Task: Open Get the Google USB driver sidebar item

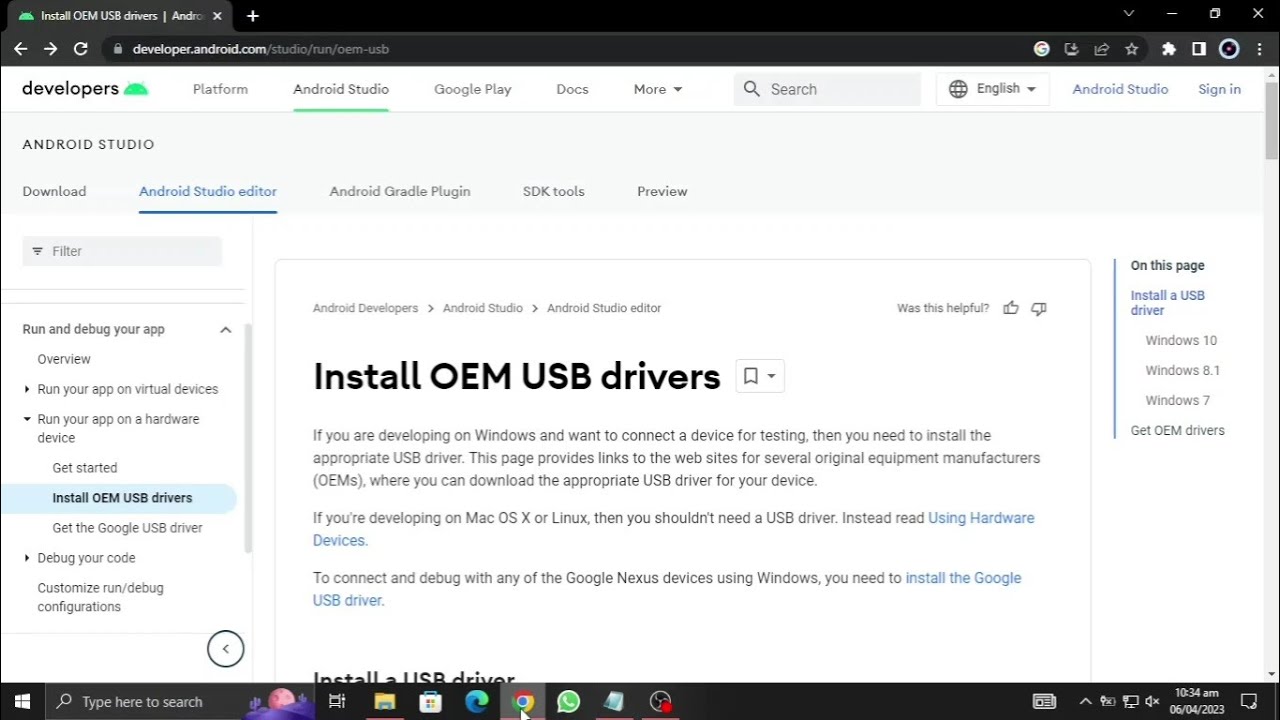Action: click(x=127, y=528)
